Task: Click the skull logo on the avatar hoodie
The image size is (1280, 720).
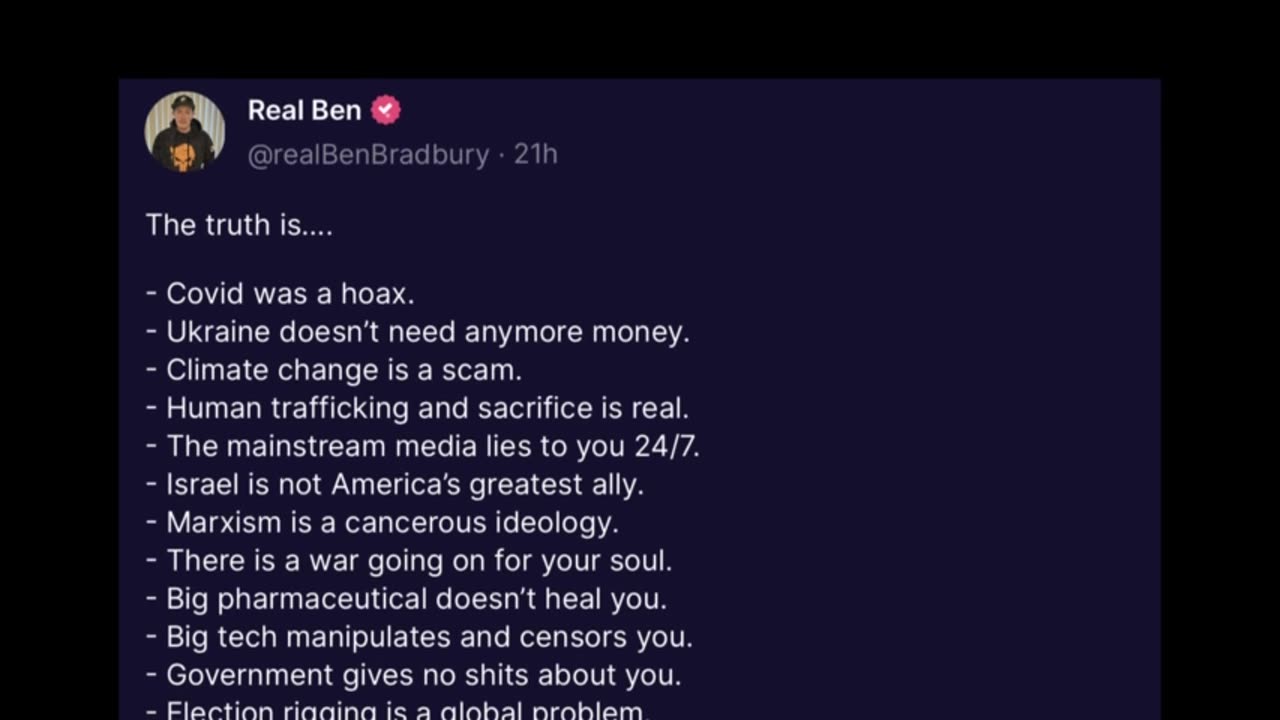Action: (x=183, y=156)
